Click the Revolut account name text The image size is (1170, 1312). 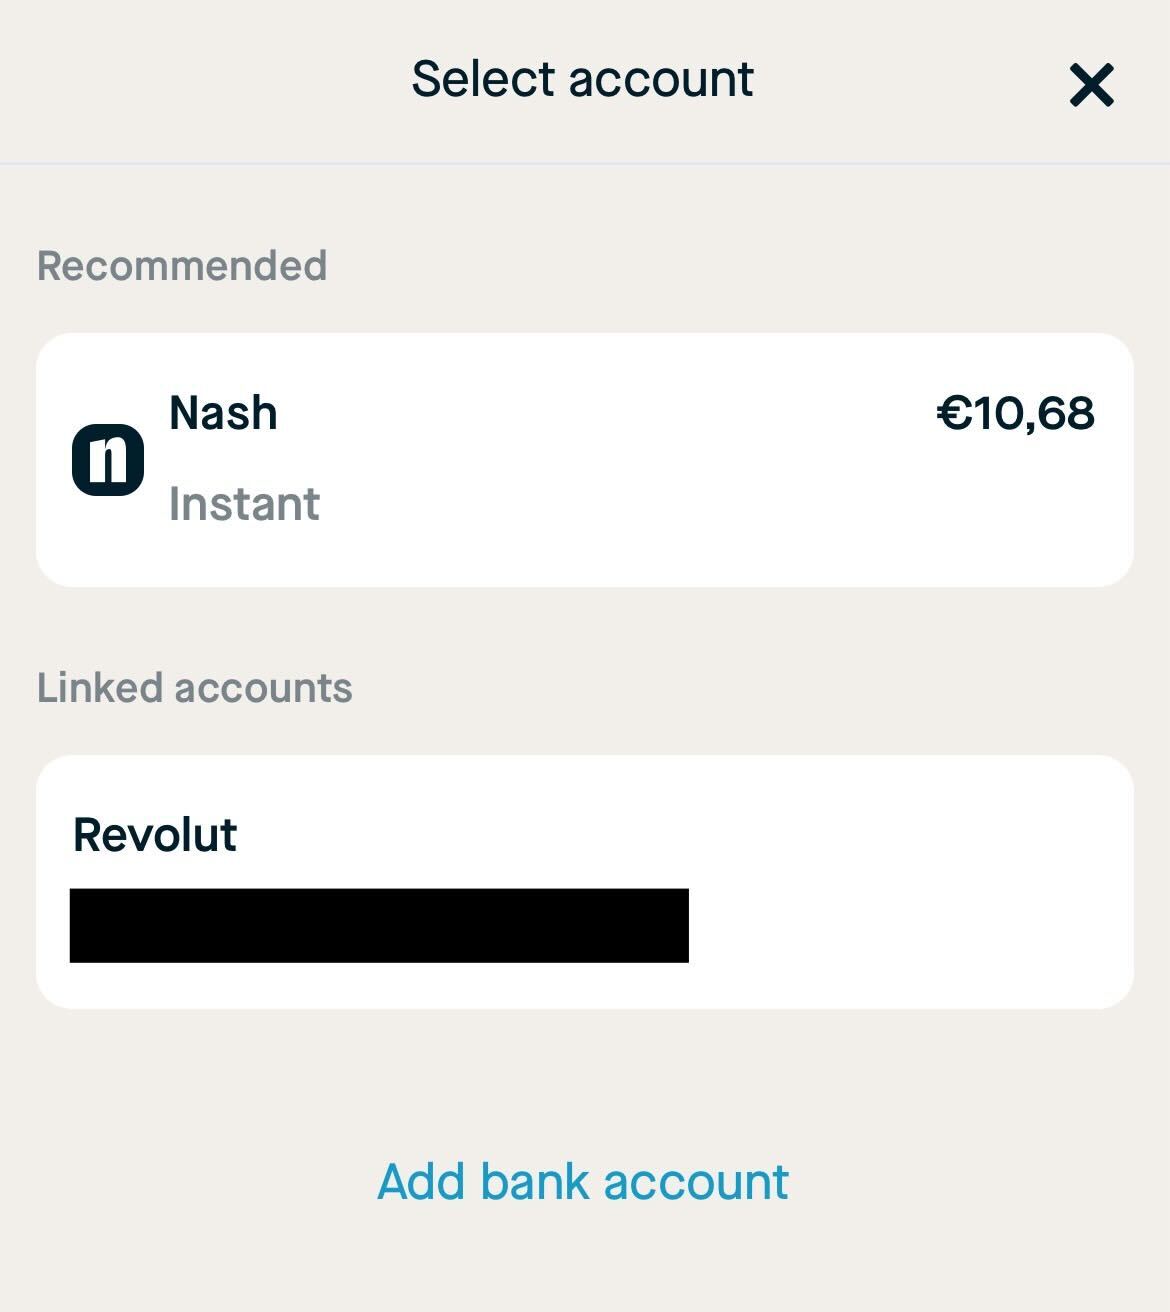[x=155, y=835]
